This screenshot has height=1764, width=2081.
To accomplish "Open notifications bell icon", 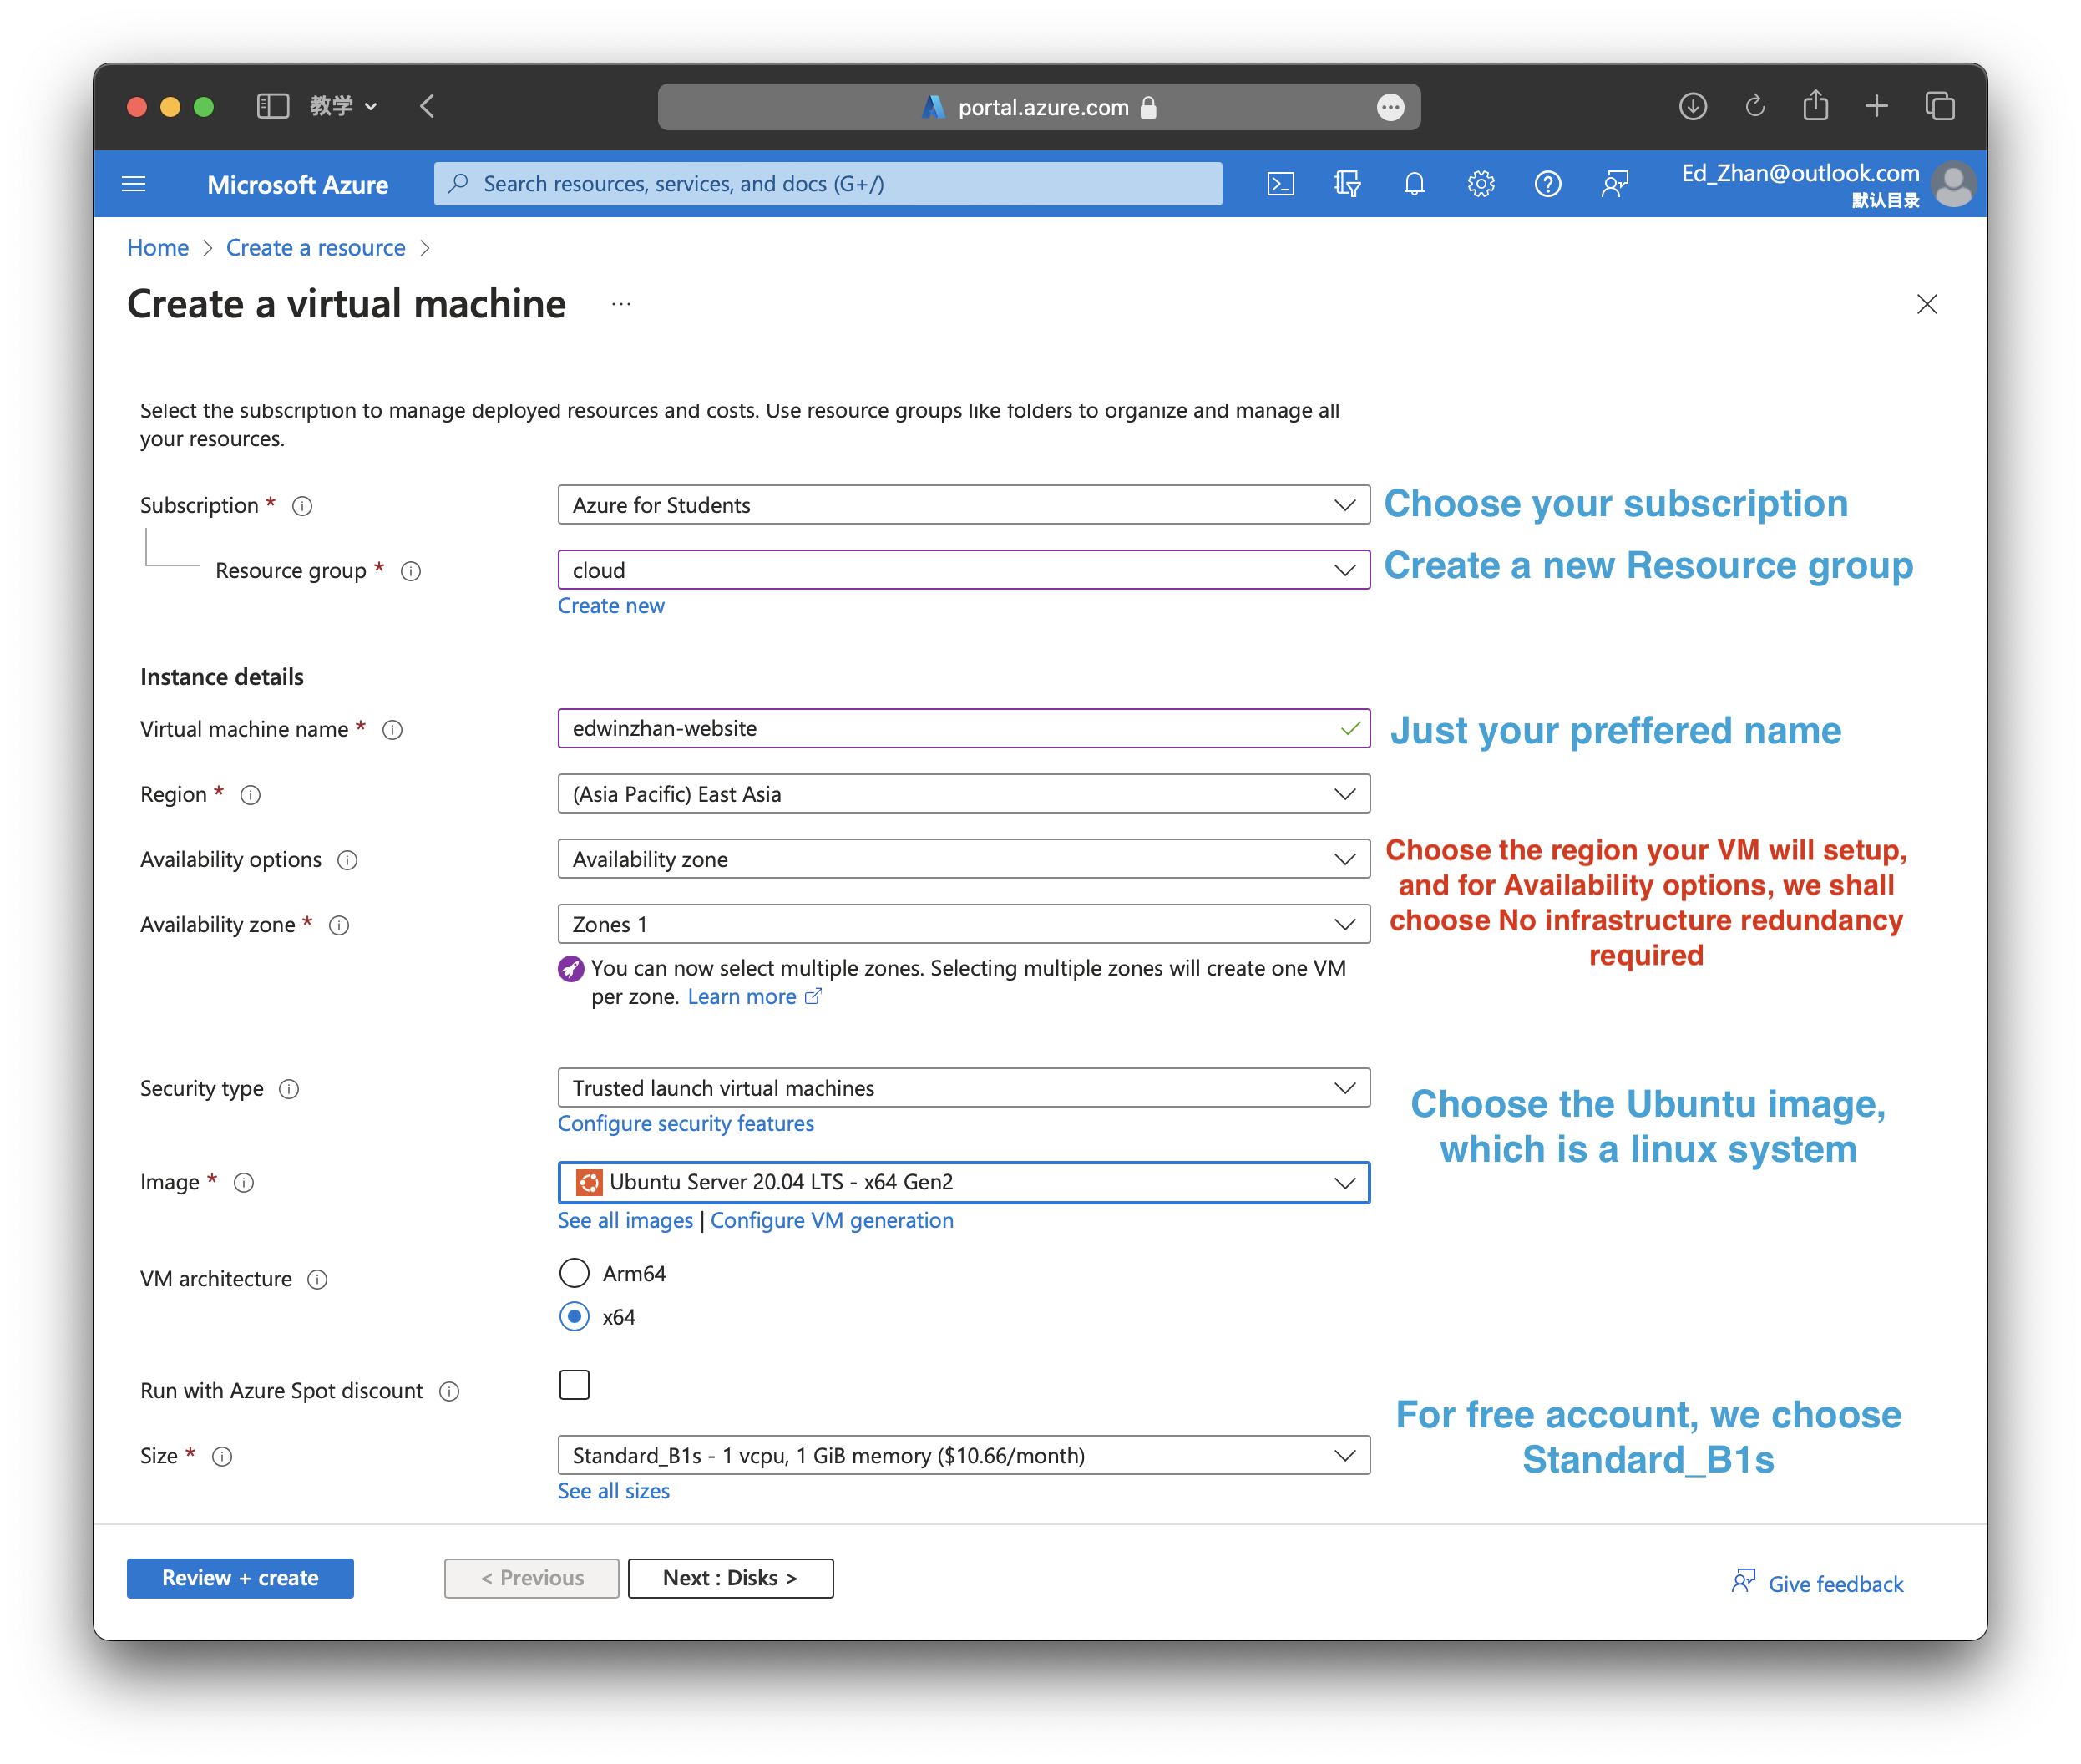I will [1414, 184].
